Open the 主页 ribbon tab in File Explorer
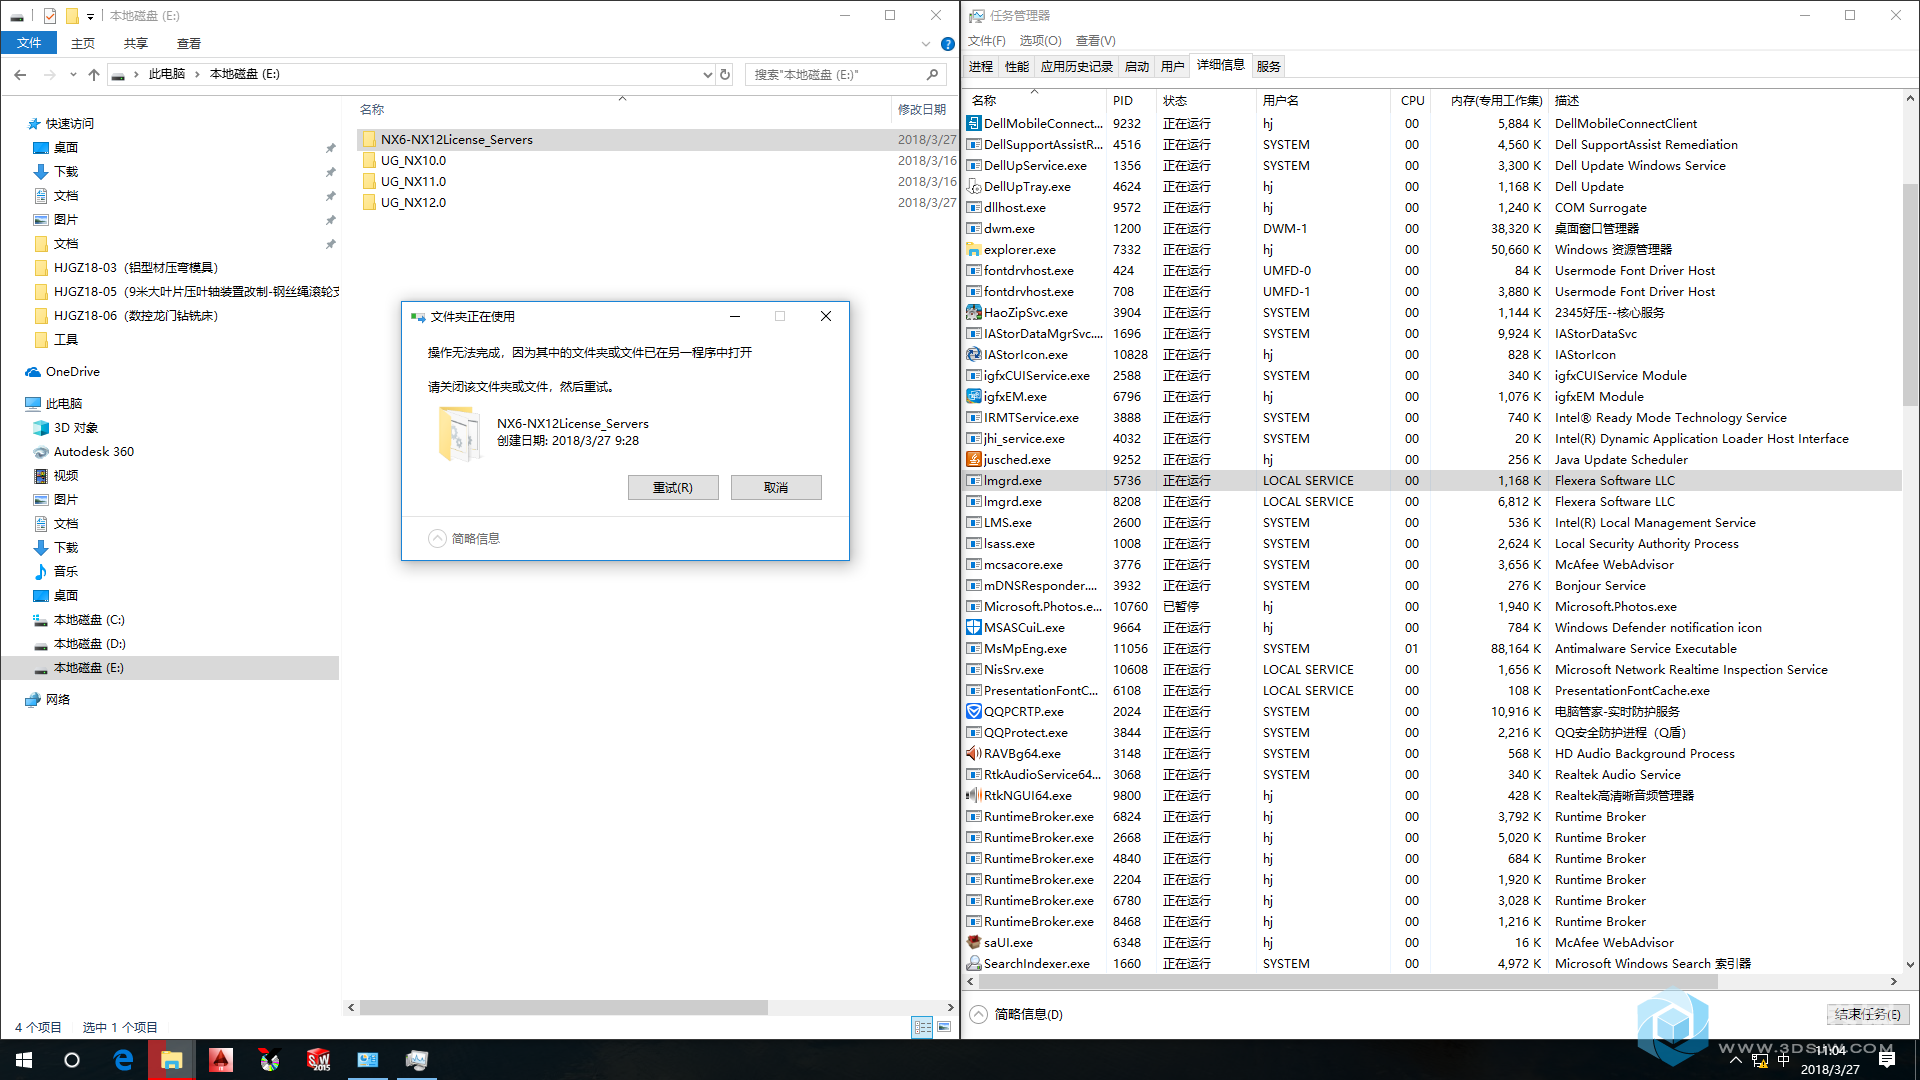The height and width of the screenshot is (1080, 1920). tap(83, 43)
